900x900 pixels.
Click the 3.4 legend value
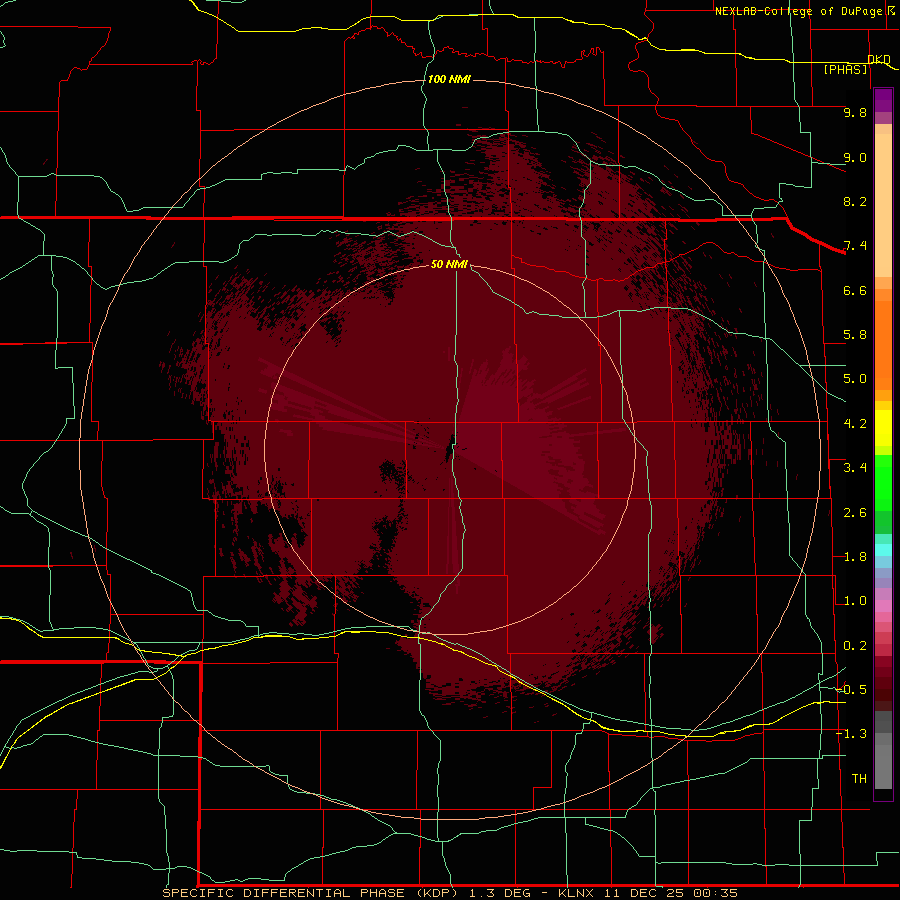point(855,468)
